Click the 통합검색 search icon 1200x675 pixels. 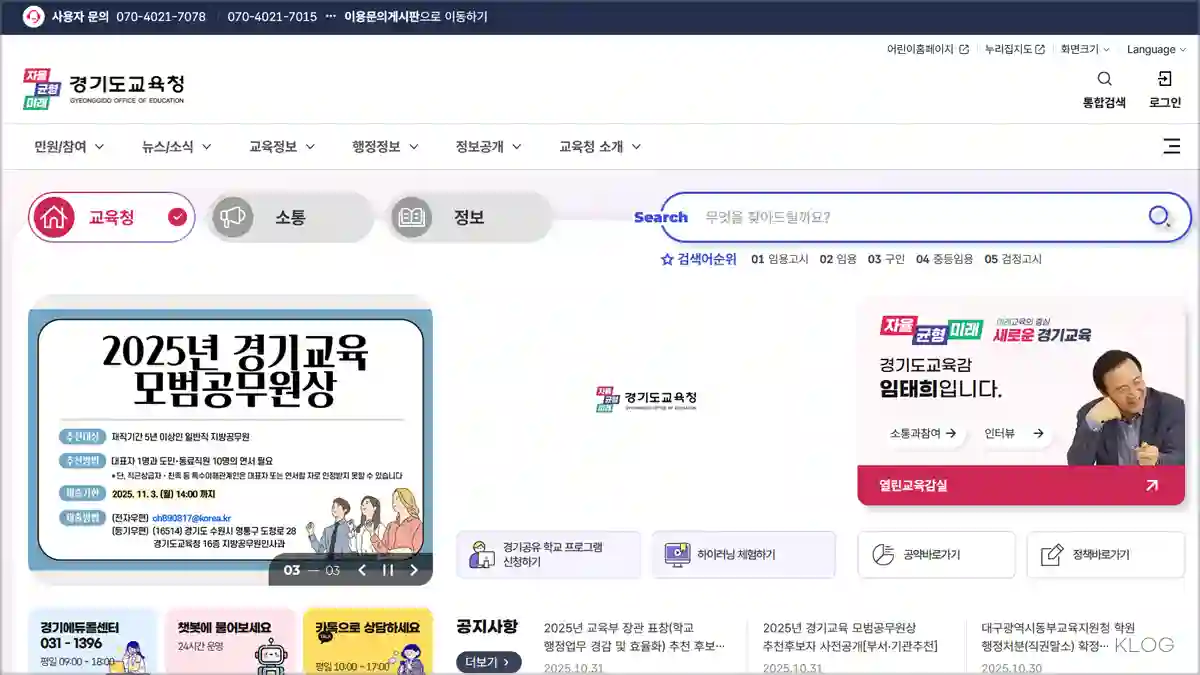point(1104,79)
